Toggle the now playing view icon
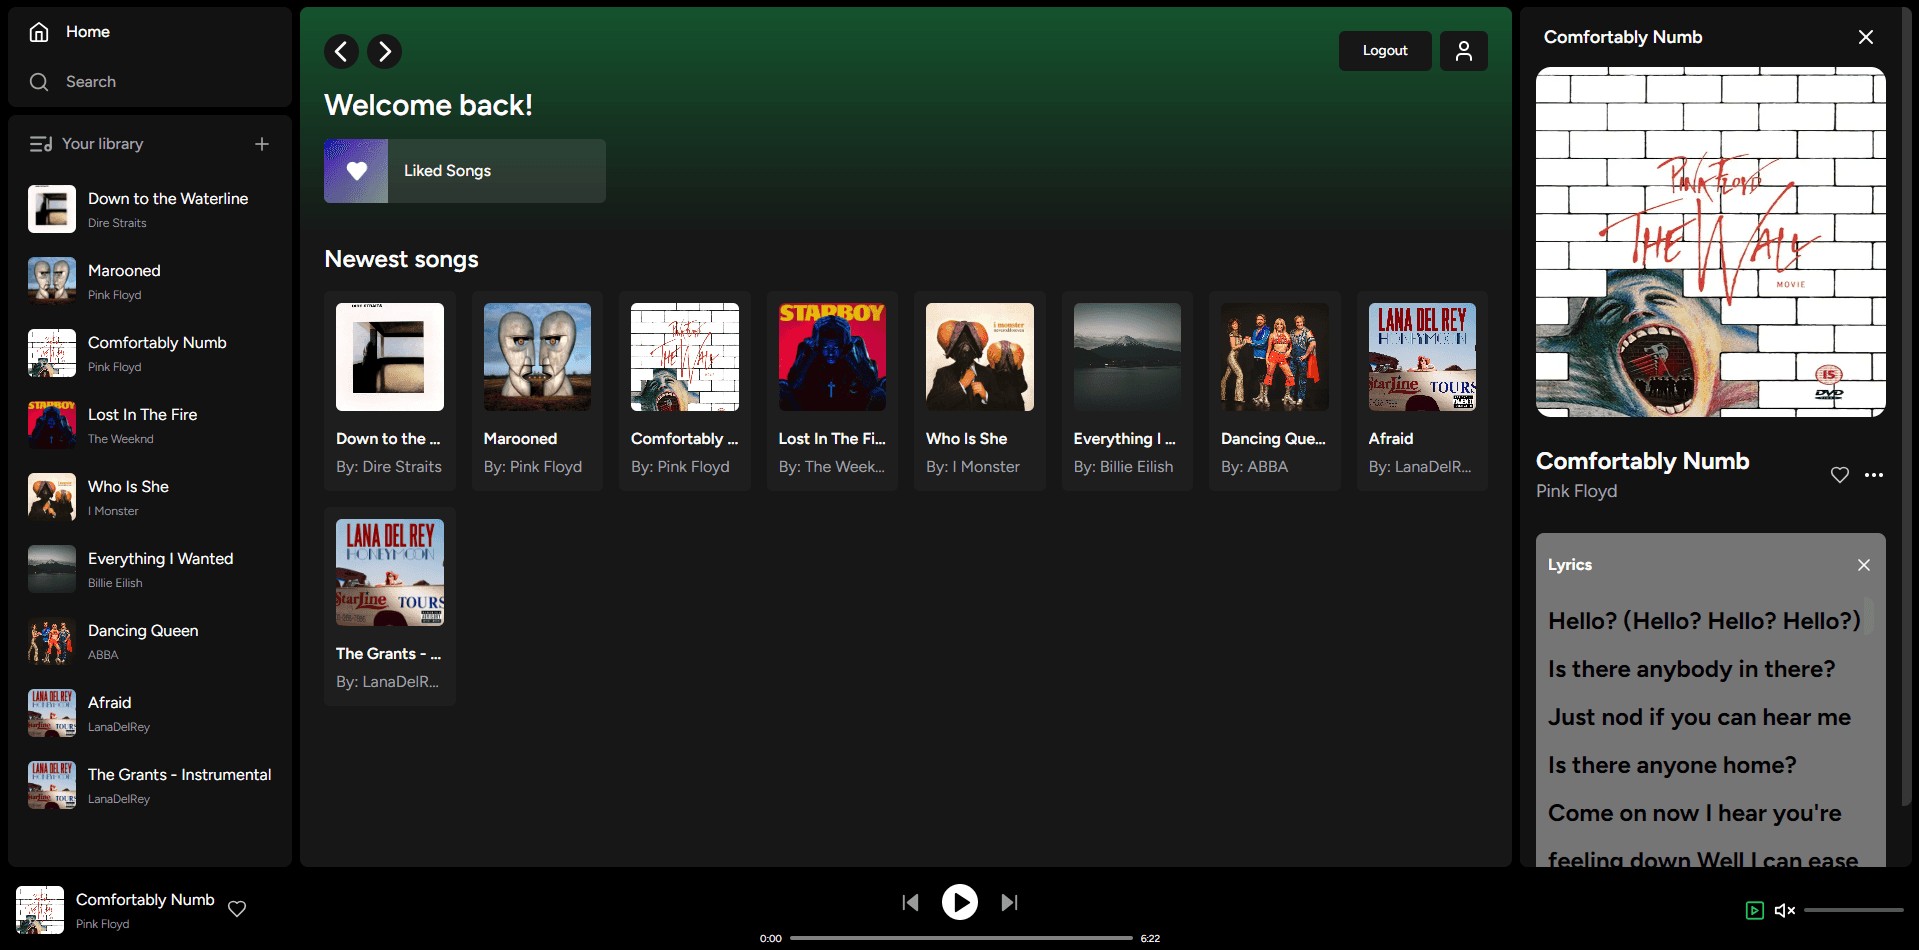This screenshot has width=1919, height=950. (x=1755, y=910)
